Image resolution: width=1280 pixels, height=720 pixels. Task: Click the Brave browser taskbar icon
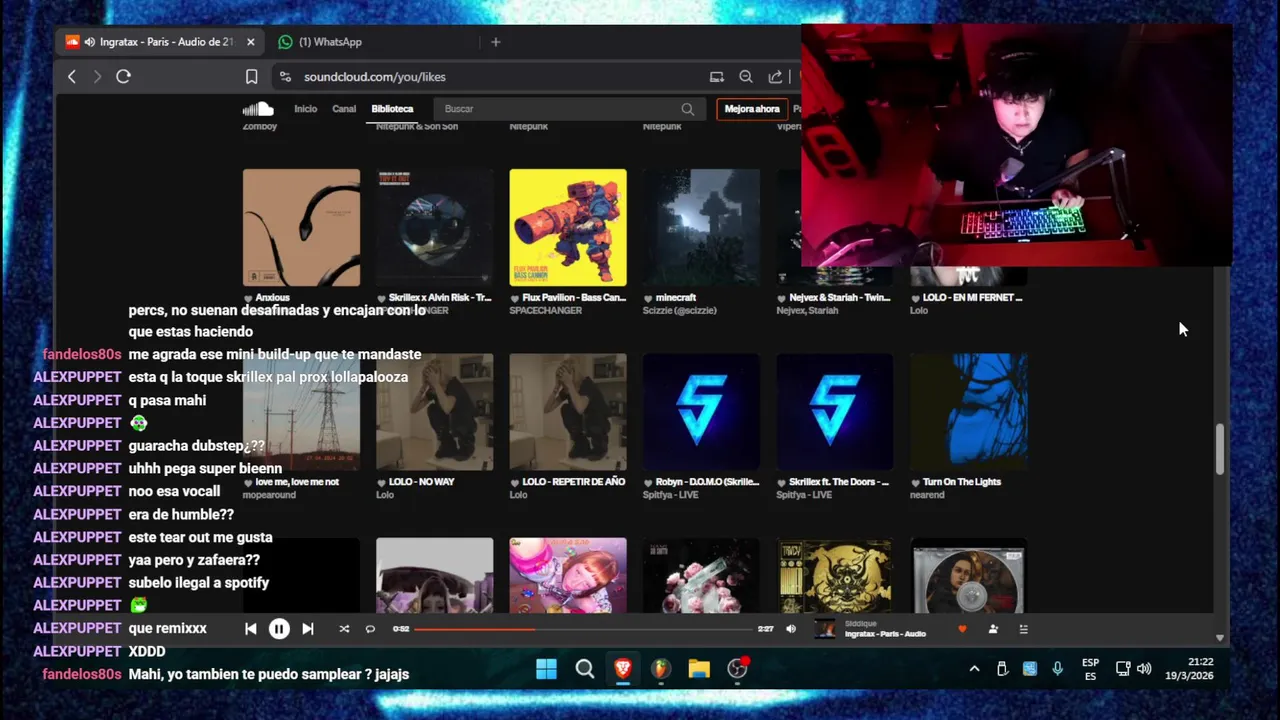[623, 669]
